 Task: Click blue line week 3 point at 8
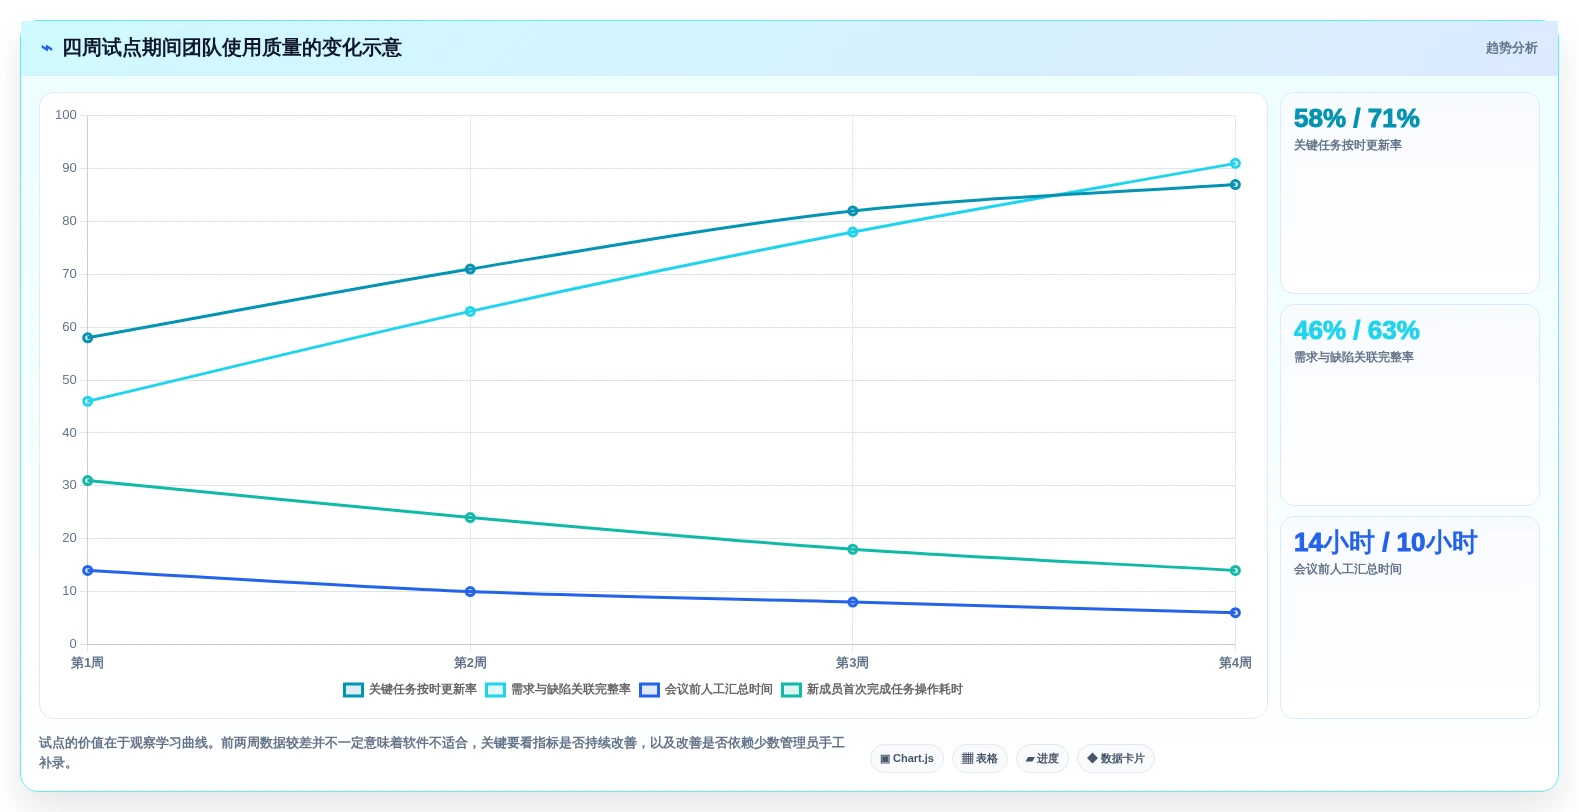853,602
